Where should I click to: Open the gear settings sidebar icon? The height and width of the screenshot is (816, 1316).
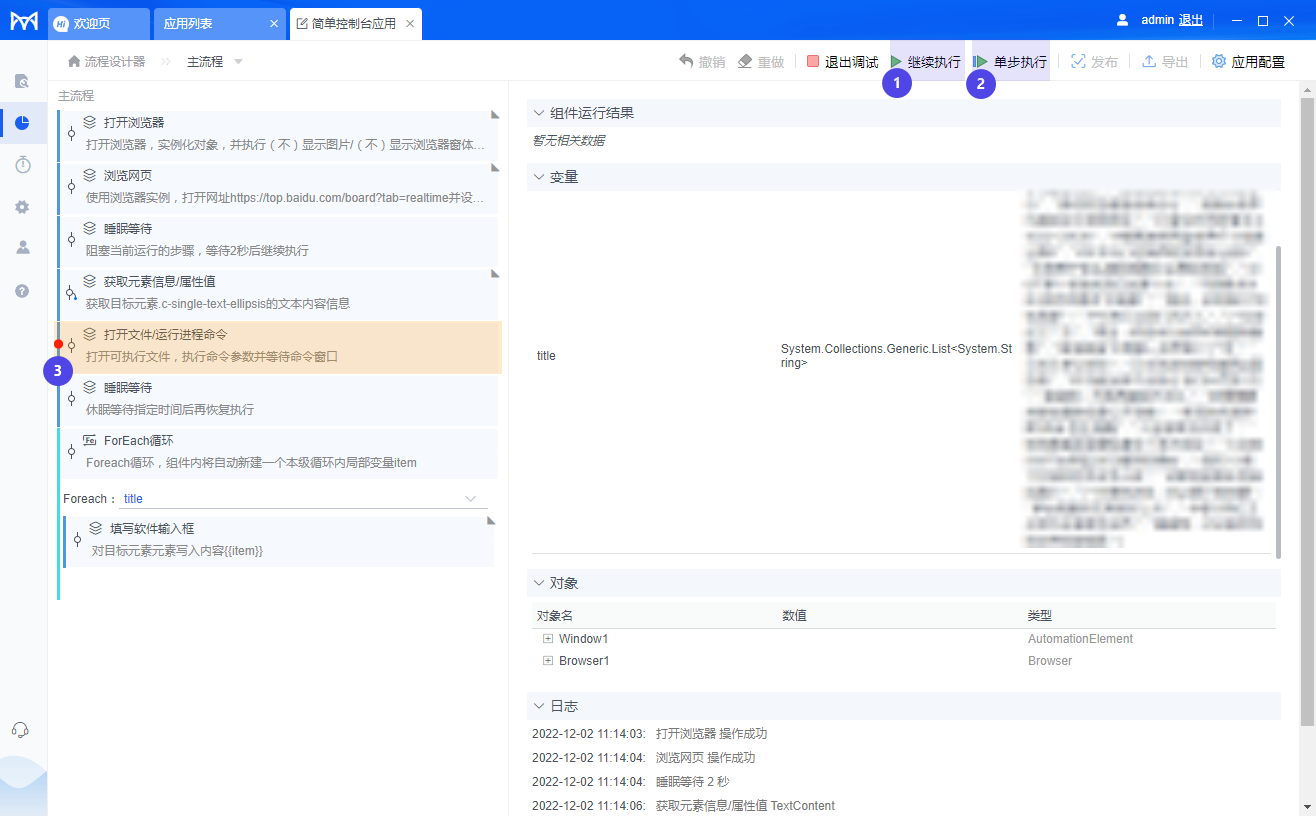[22, 207]
